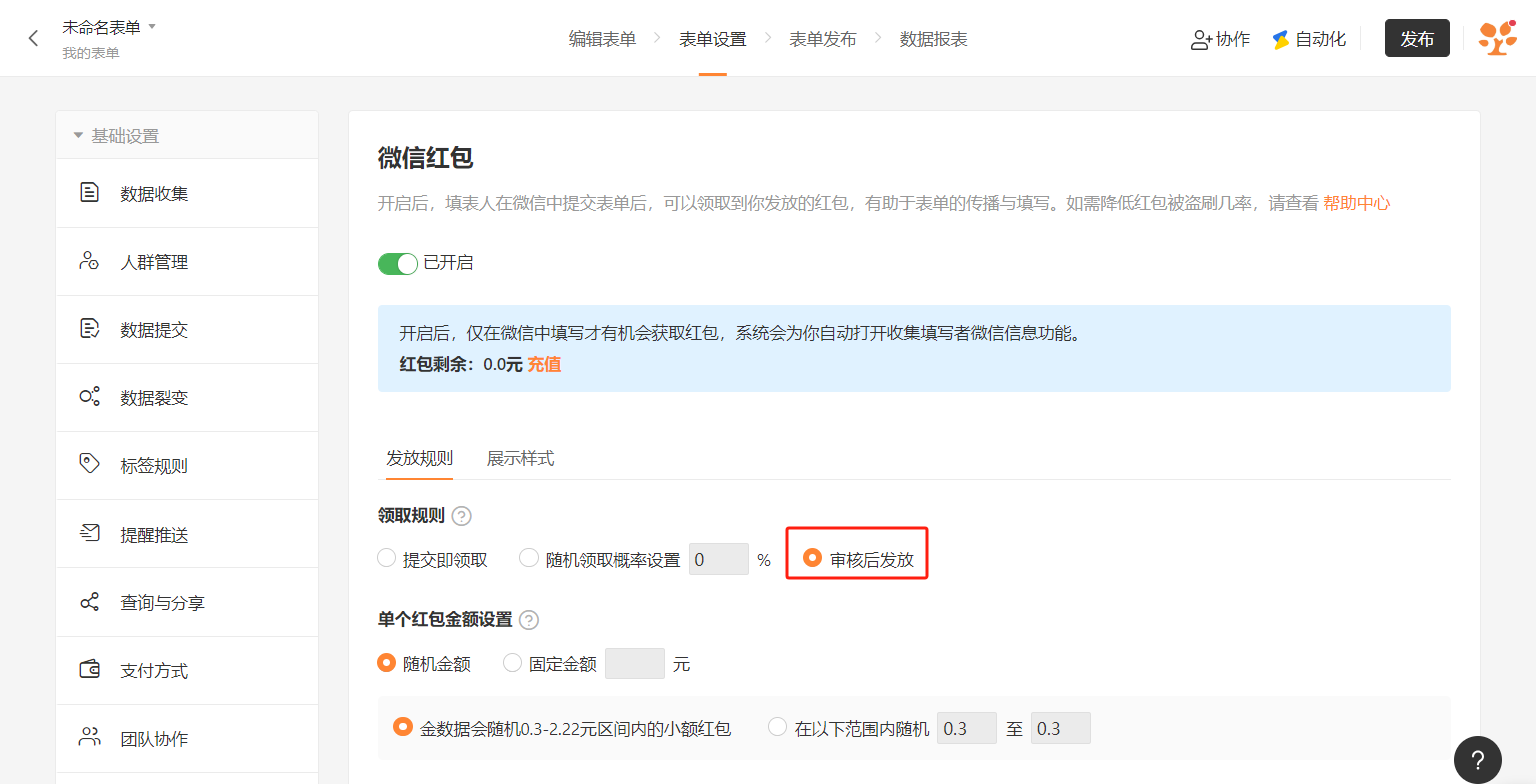The width and height of the screenshot is (1536, 784).
Task: Collapse the 基础设置 section
Action: [x=78, y=135]
